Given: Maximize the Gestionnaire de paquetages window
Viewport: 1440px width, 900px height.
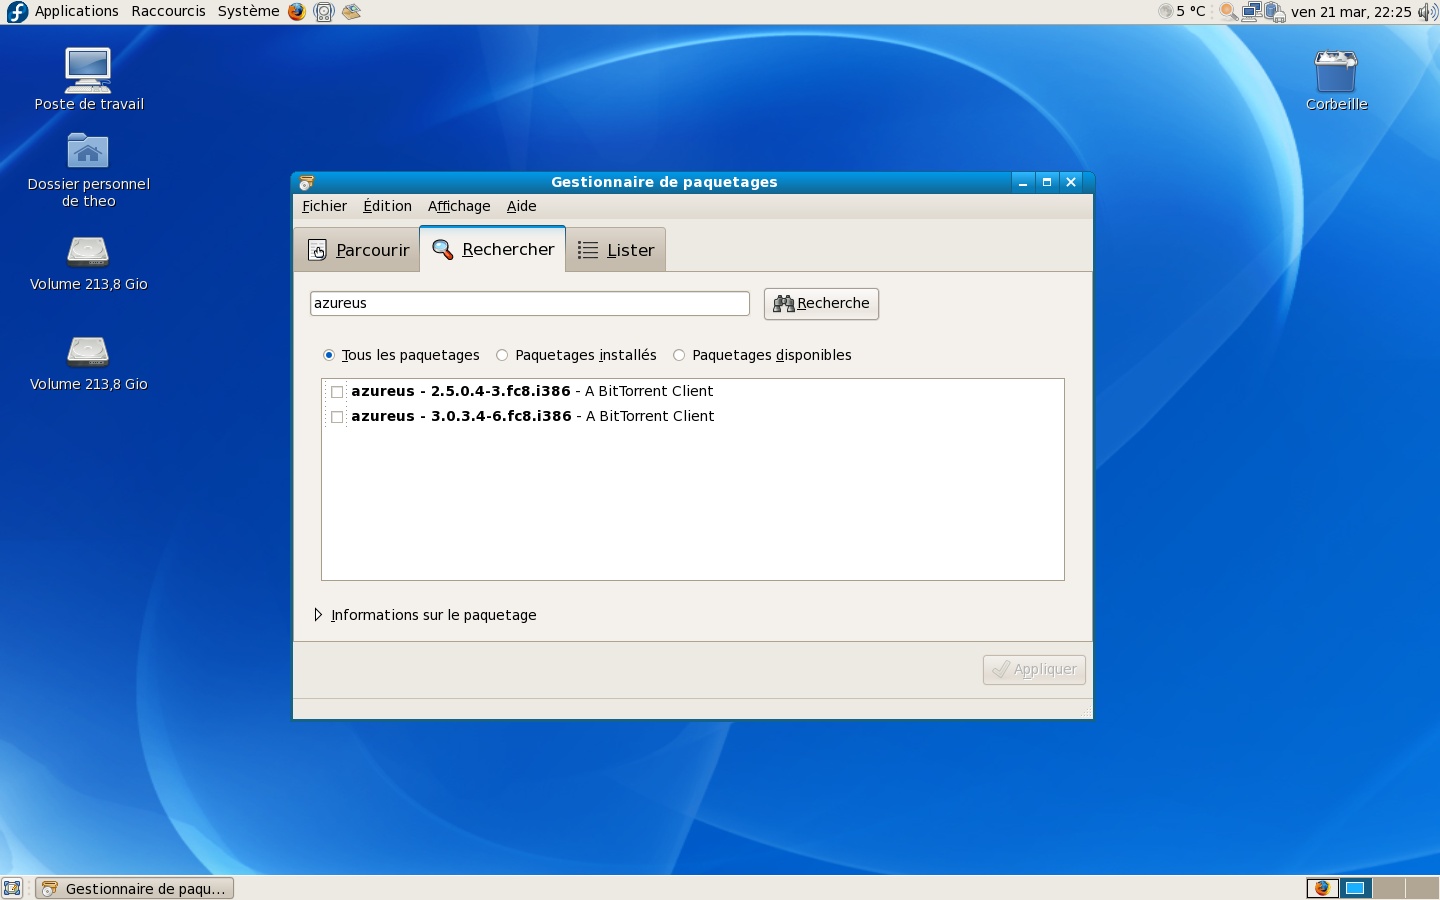Looking at the screenshot, I should point(1047,182).
